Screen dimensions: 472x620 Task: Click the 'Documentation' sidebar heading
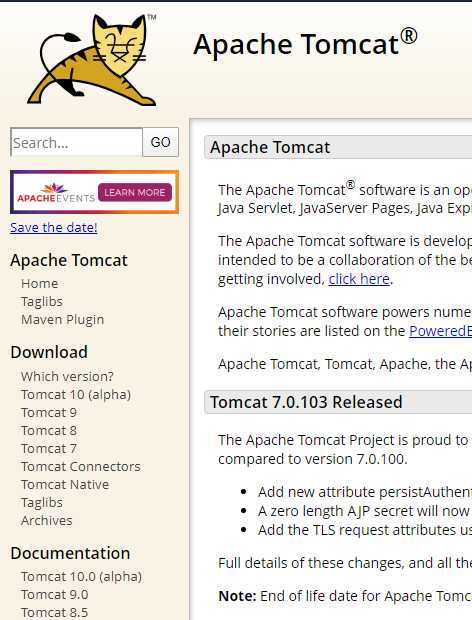point(70,553)
